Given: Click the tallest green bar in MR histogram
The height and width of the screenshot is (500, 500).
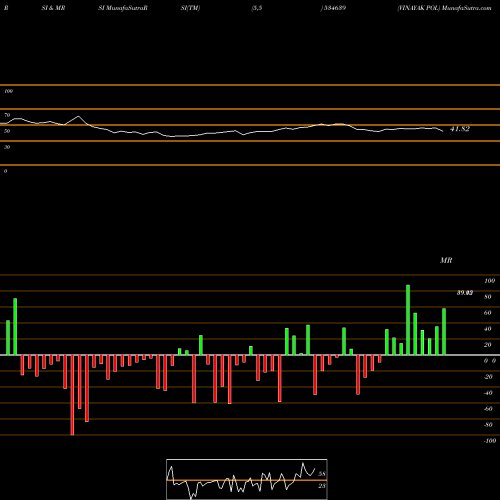Looking at the screenshot, I should tap(408, 320).
